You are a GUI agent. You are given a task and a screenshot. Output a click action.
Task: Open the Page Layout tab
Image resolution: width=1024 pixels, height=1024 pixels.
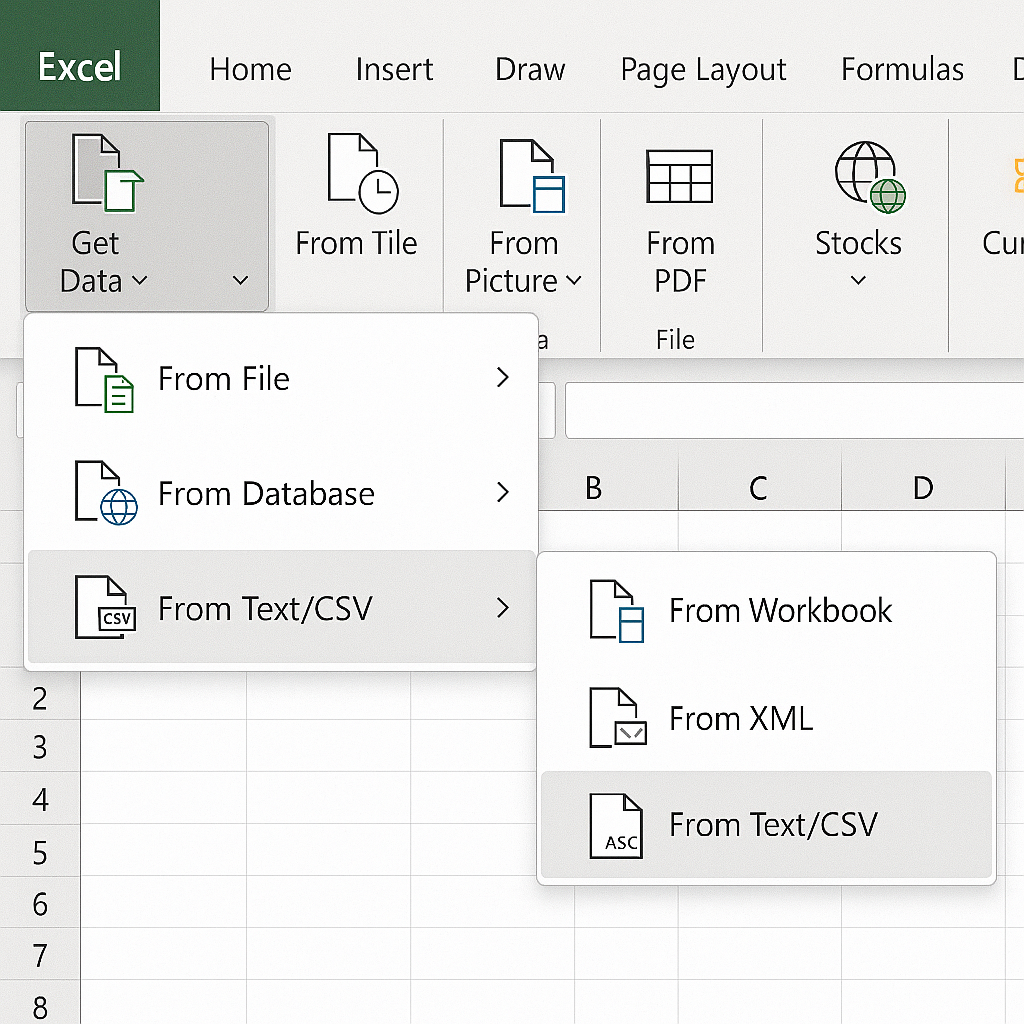(x=703, y=70)
